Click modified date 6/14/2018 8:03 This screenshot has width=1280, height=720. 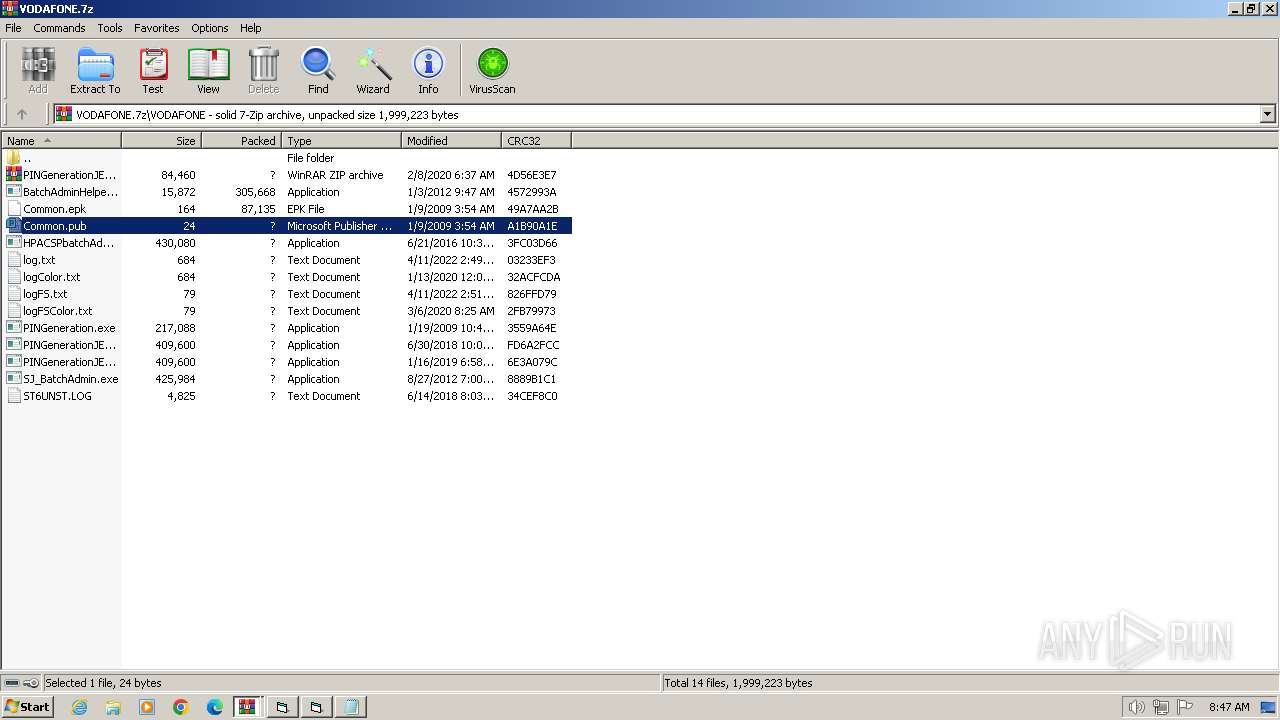(450, 396)
